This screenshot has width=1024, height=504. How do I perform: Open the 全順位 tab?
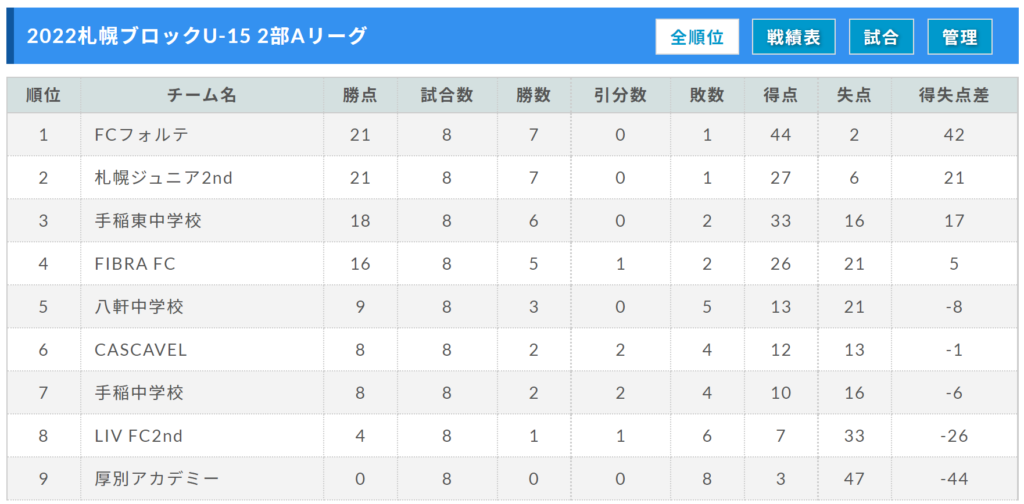click(x=697, y=37)
